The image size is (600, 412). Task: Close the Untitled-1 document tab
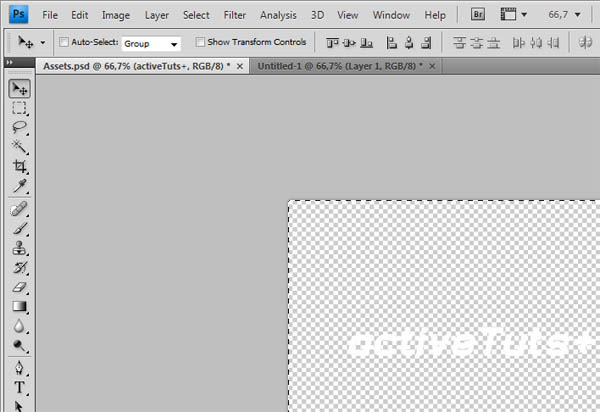pos(432,67)
